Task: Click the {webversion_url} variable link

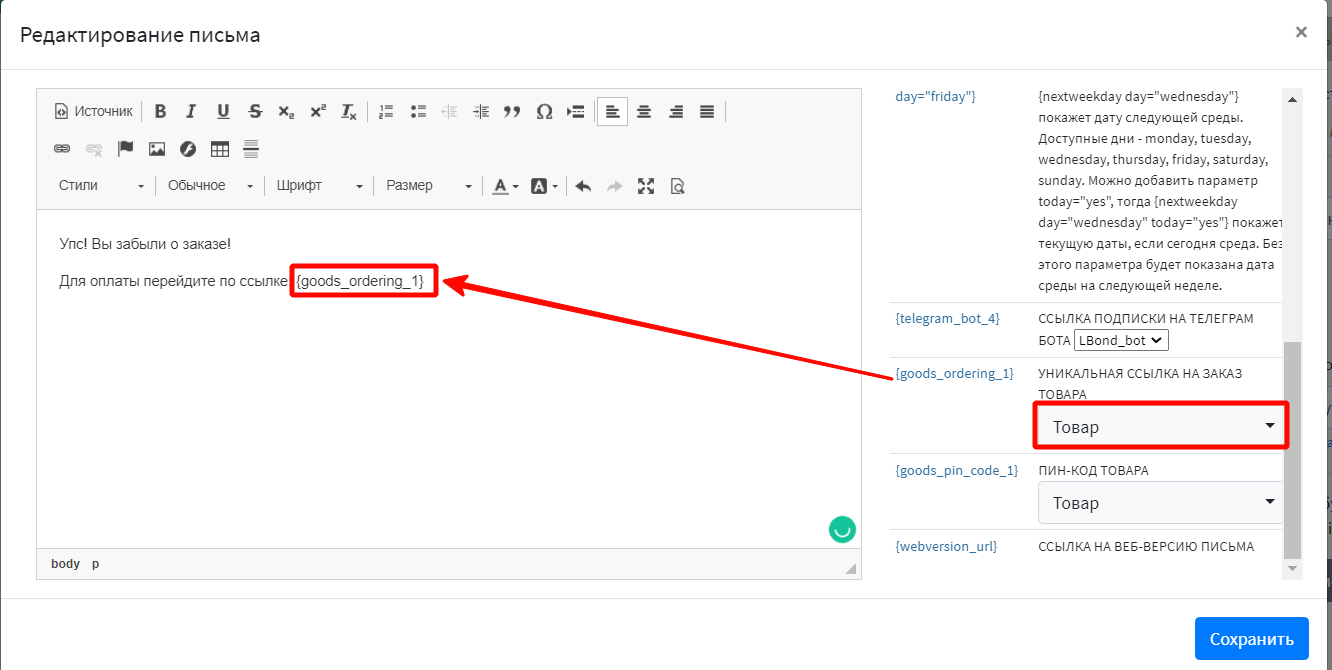Action: pos(946,547)
